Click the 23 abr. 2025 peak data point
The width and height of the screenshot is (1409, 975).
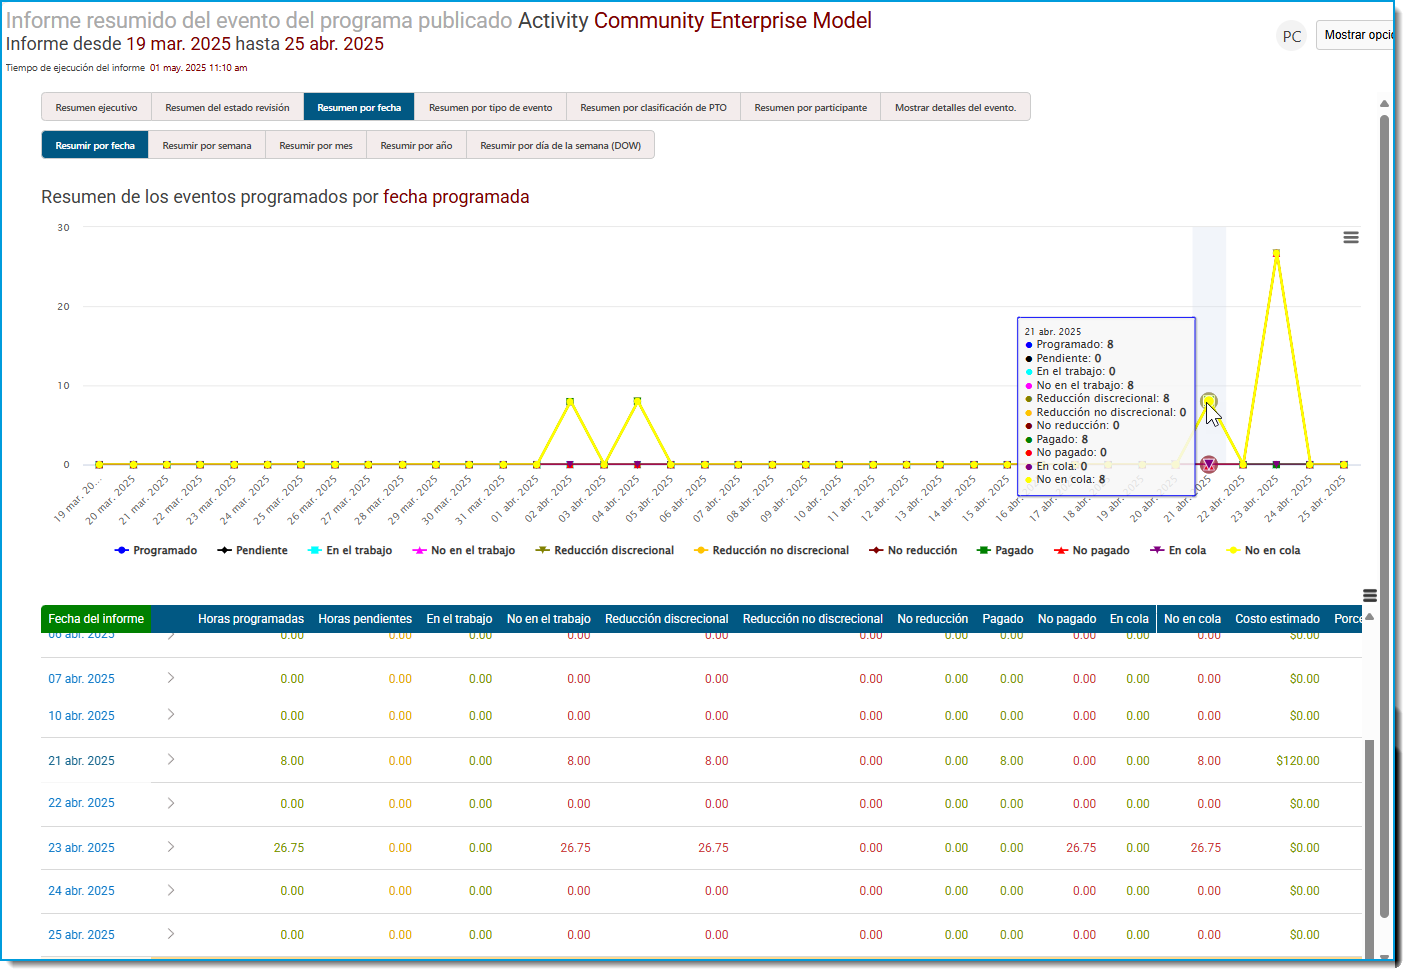click(x=1276, y=253)
